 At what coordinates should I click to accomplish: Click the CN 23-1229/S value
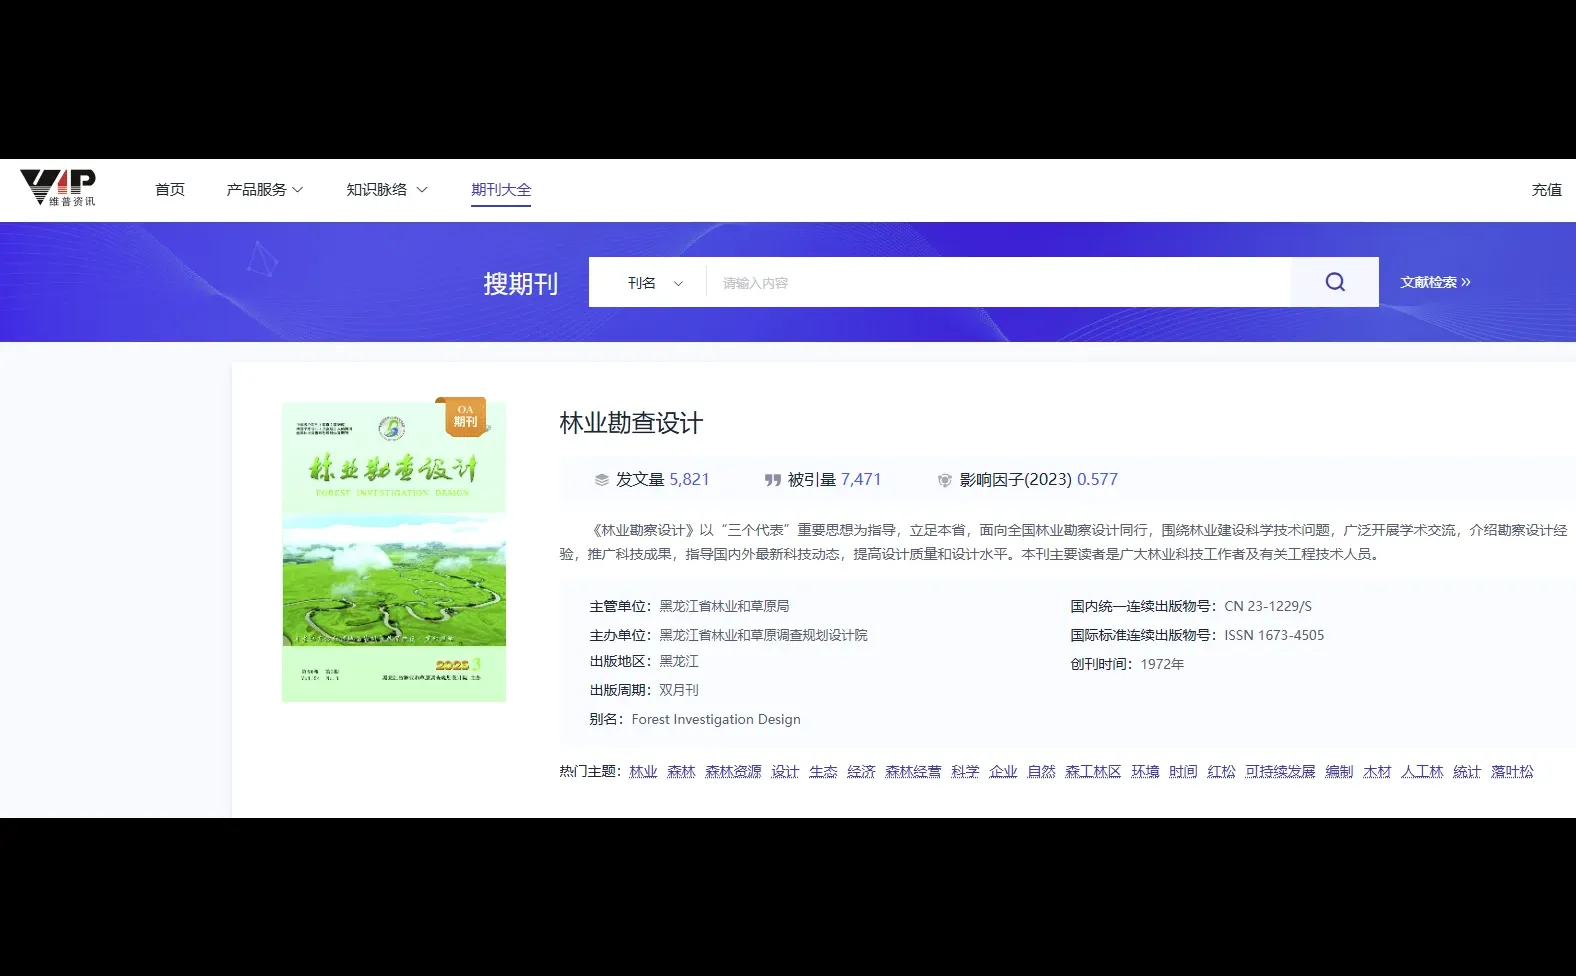coord(1268,606)
